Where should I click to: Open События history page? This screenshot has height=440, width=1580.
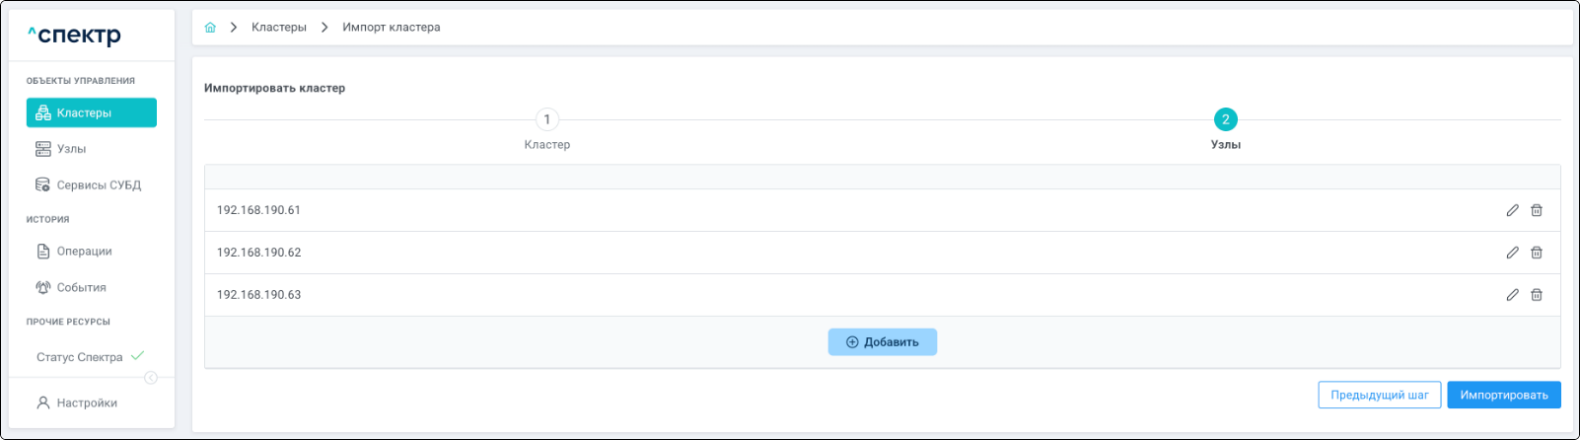coord(80,287)
